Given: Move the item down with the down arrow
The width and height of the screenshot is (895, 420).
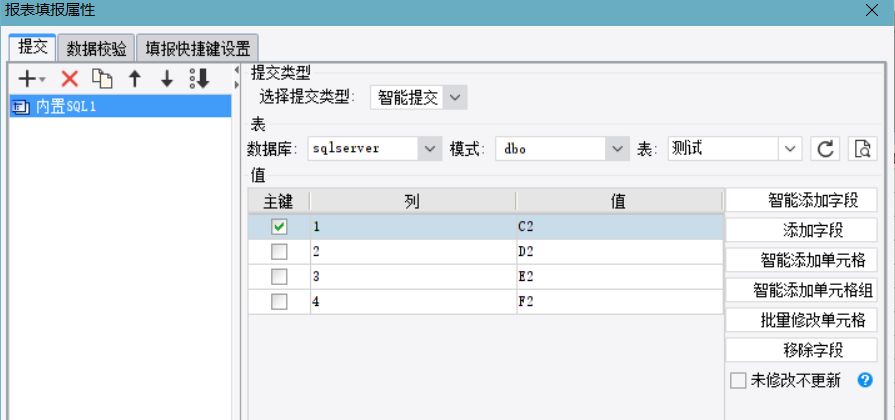Looking at the screenshot, I should (167, 79).
